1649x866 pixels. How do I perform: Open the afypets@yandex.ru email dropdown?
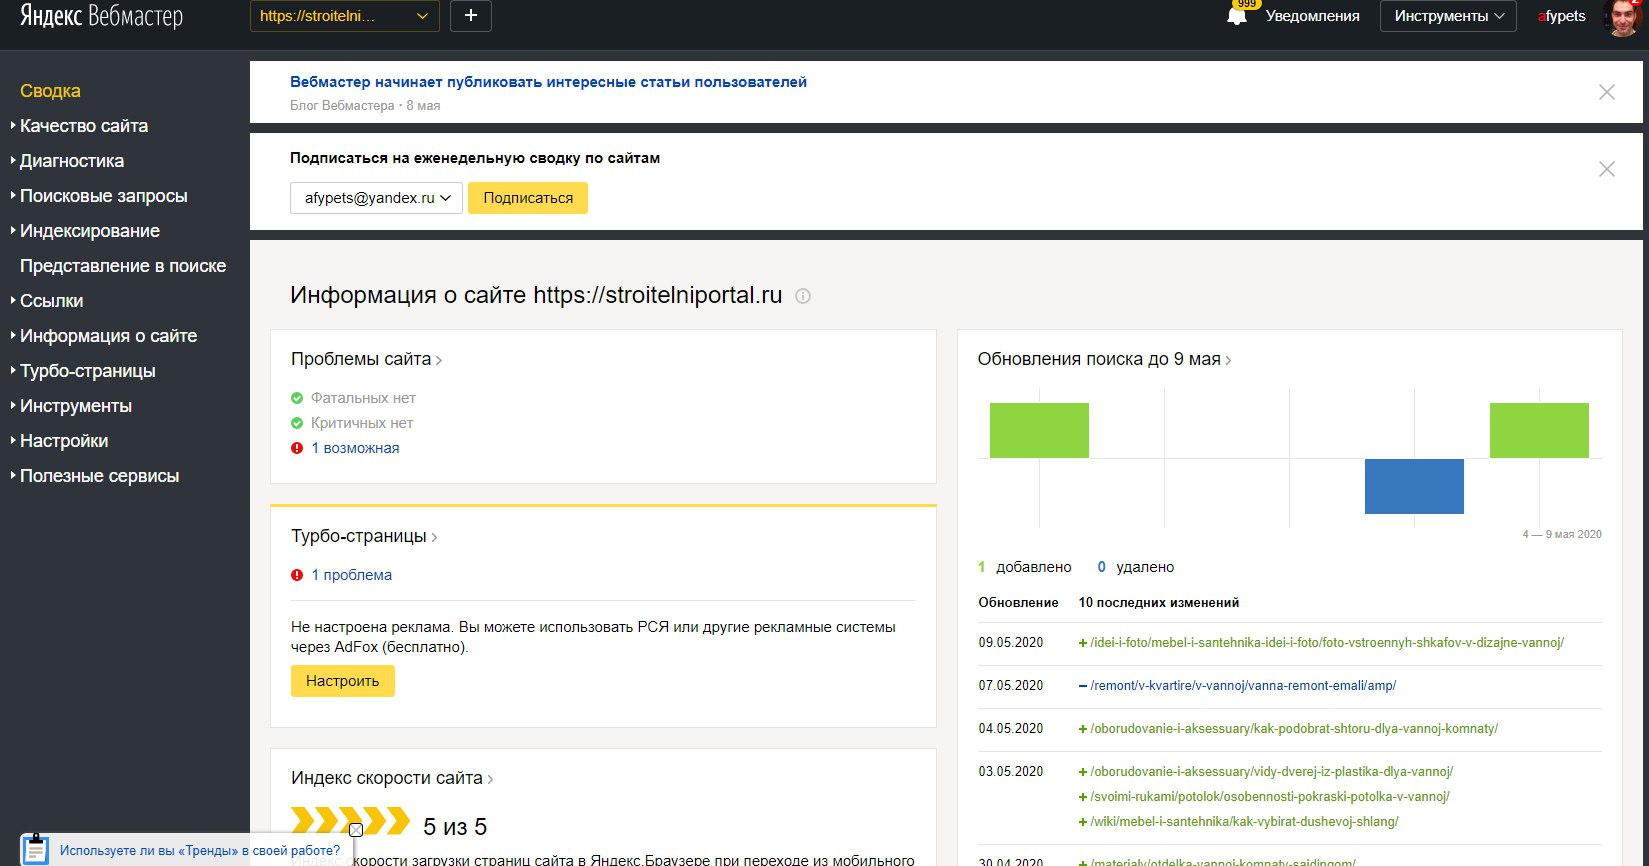pos(376,198)
